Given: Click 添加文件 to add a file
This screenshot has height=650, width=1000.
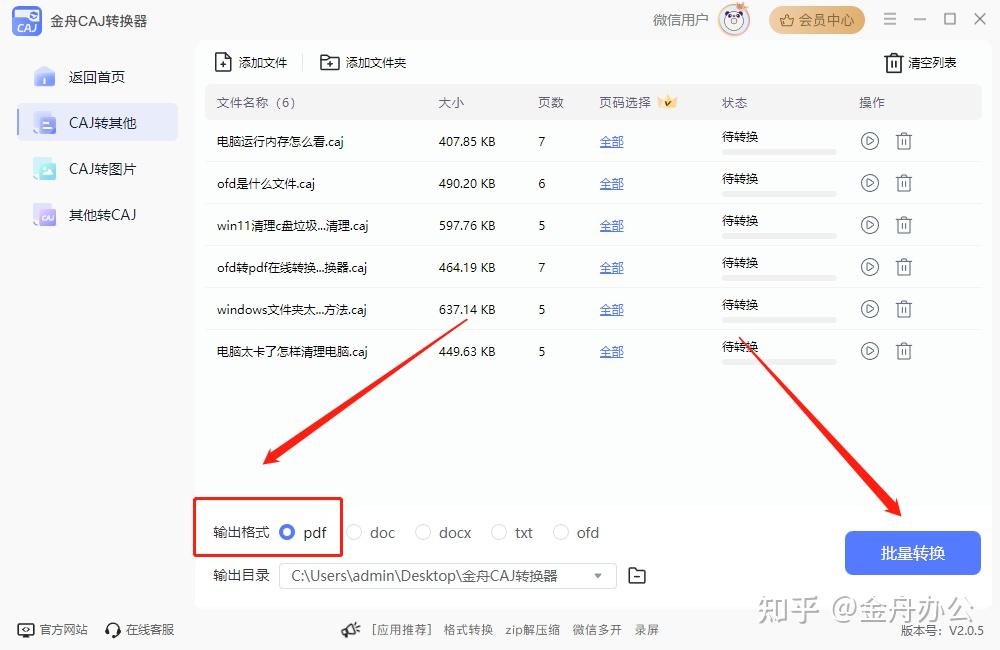Looking at the screenshot, I should 251,63.
